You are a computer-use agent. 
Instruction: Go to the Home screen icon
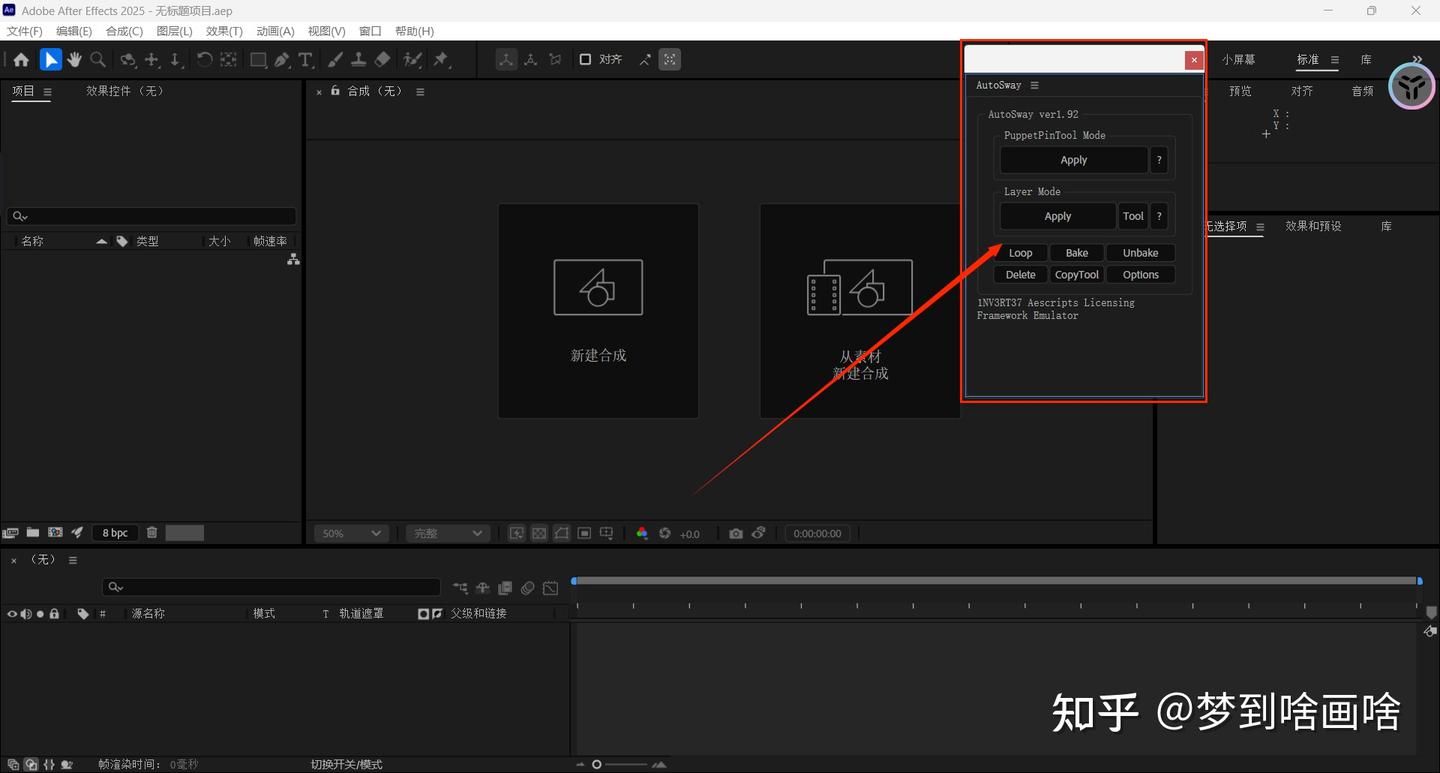pyautogui.click(x=21, y=60)
